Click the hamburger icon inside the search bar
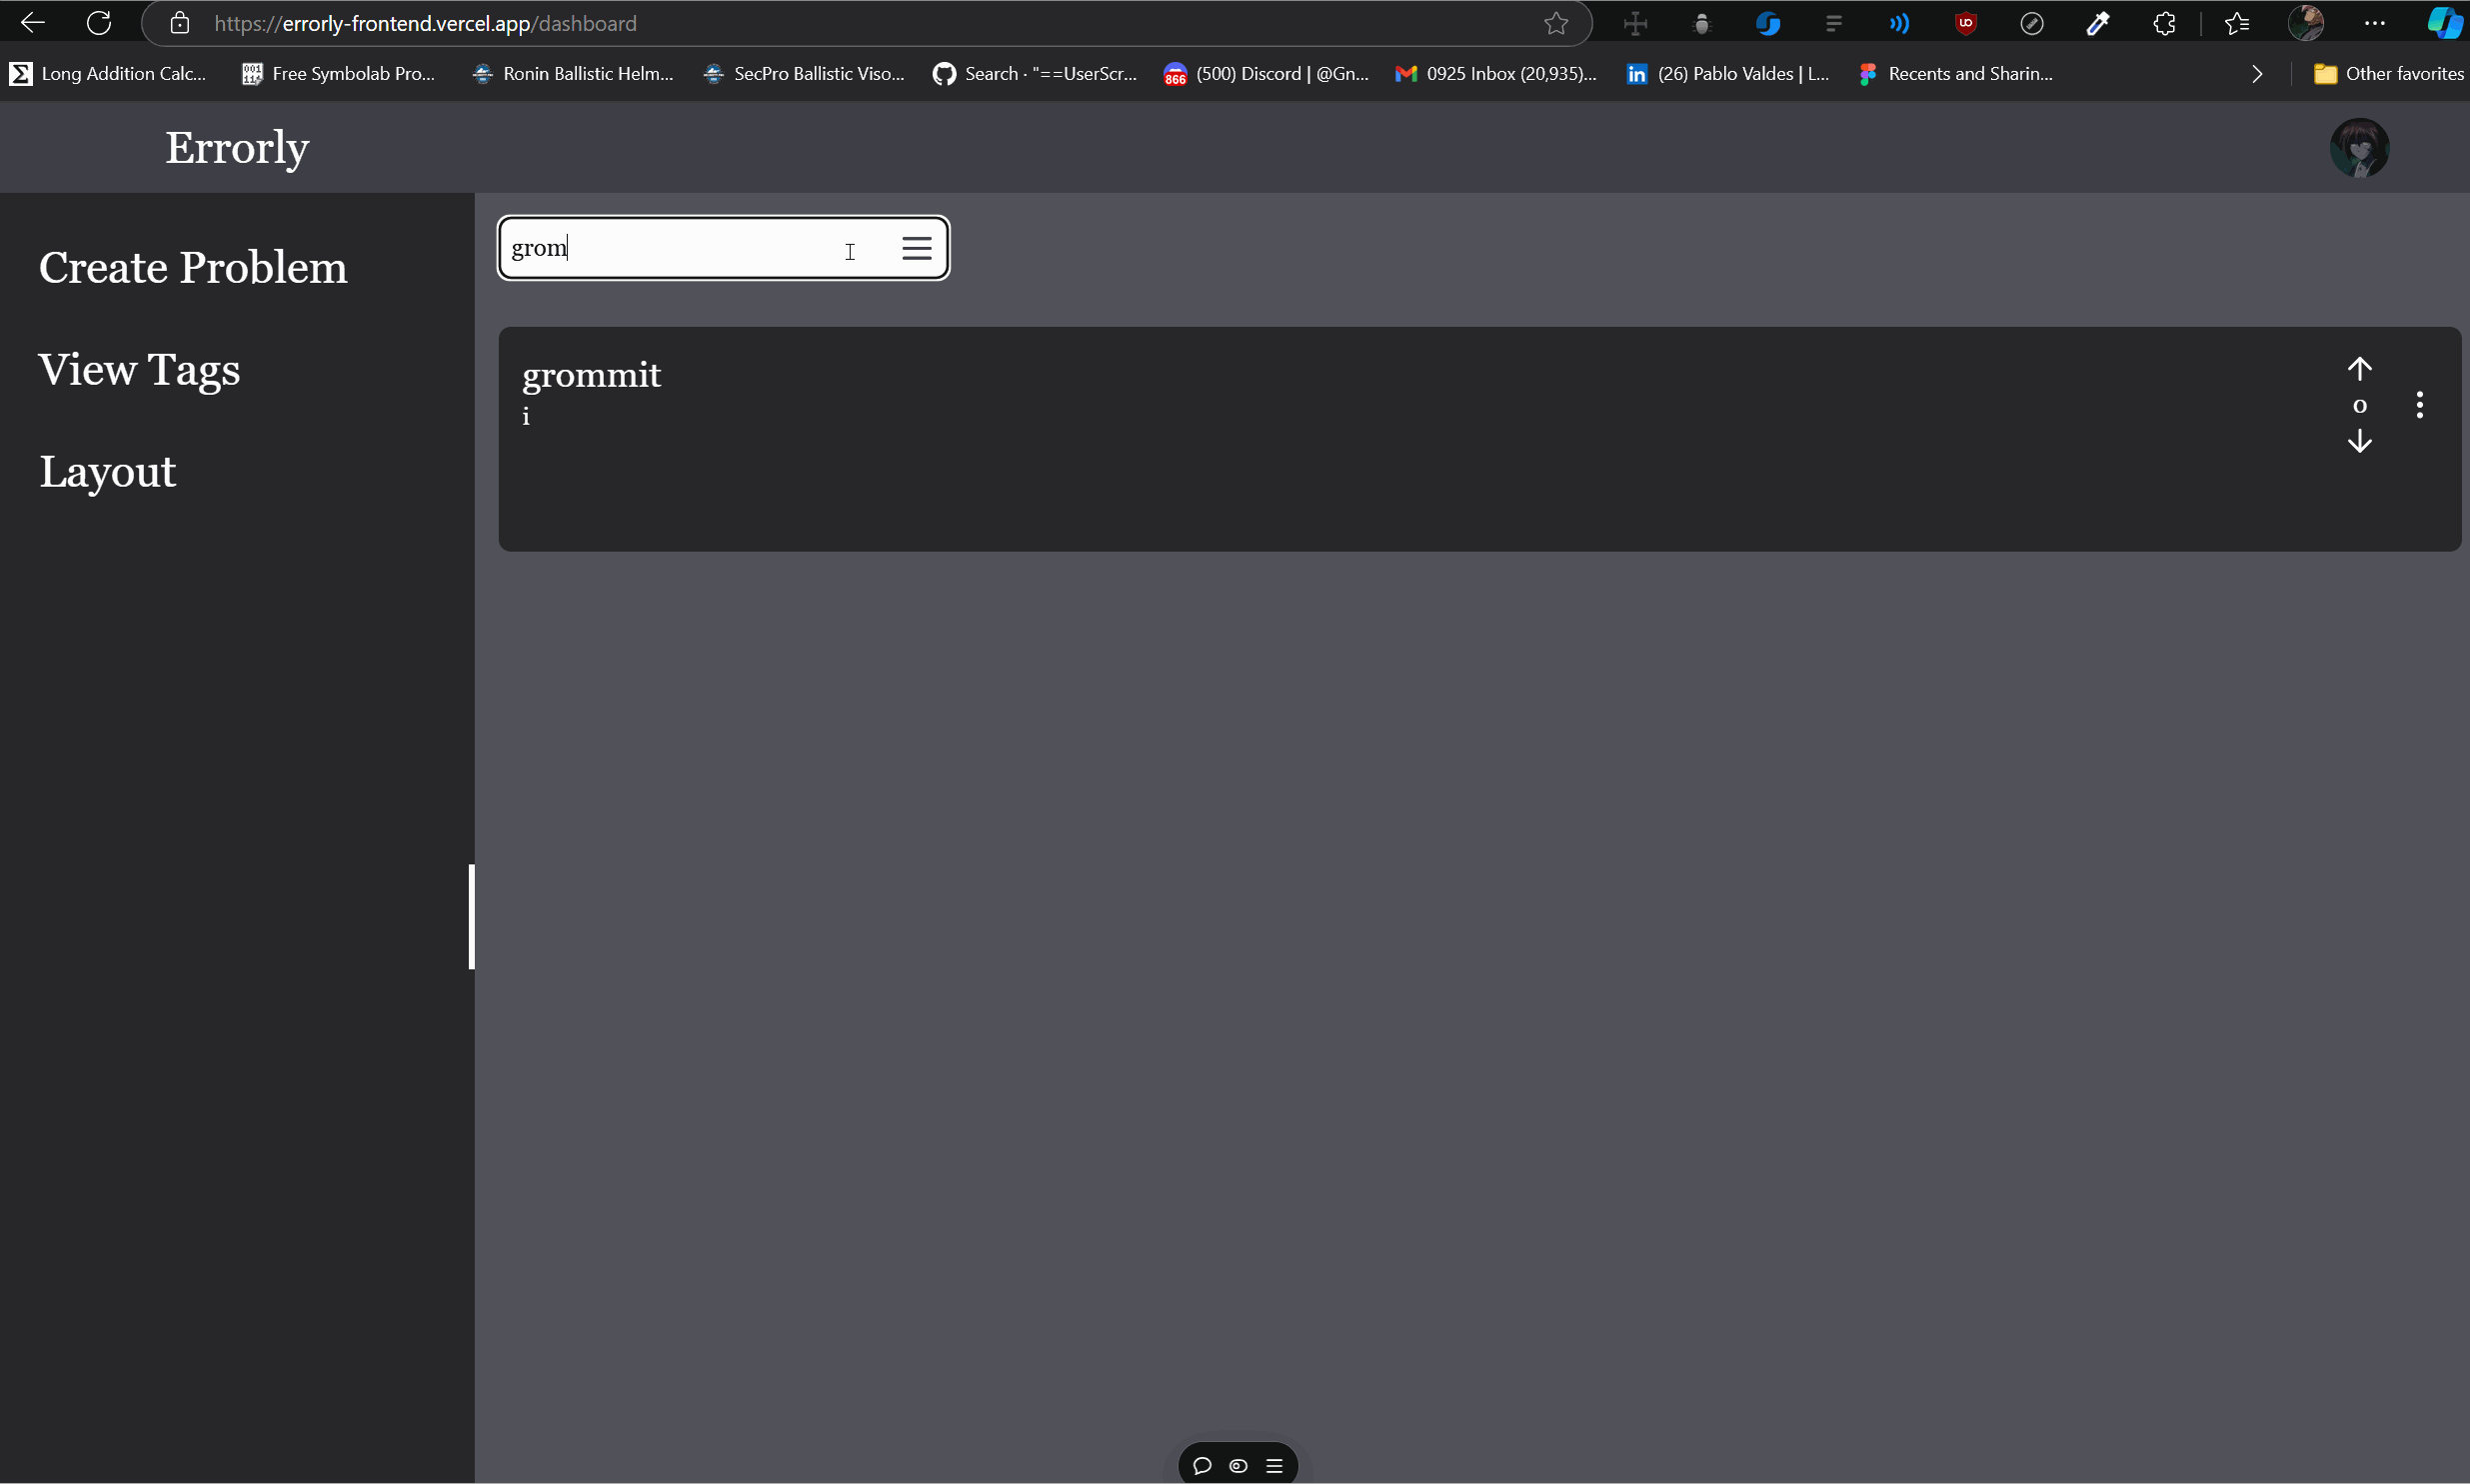2470x1484 pixels. coord(917,247)
